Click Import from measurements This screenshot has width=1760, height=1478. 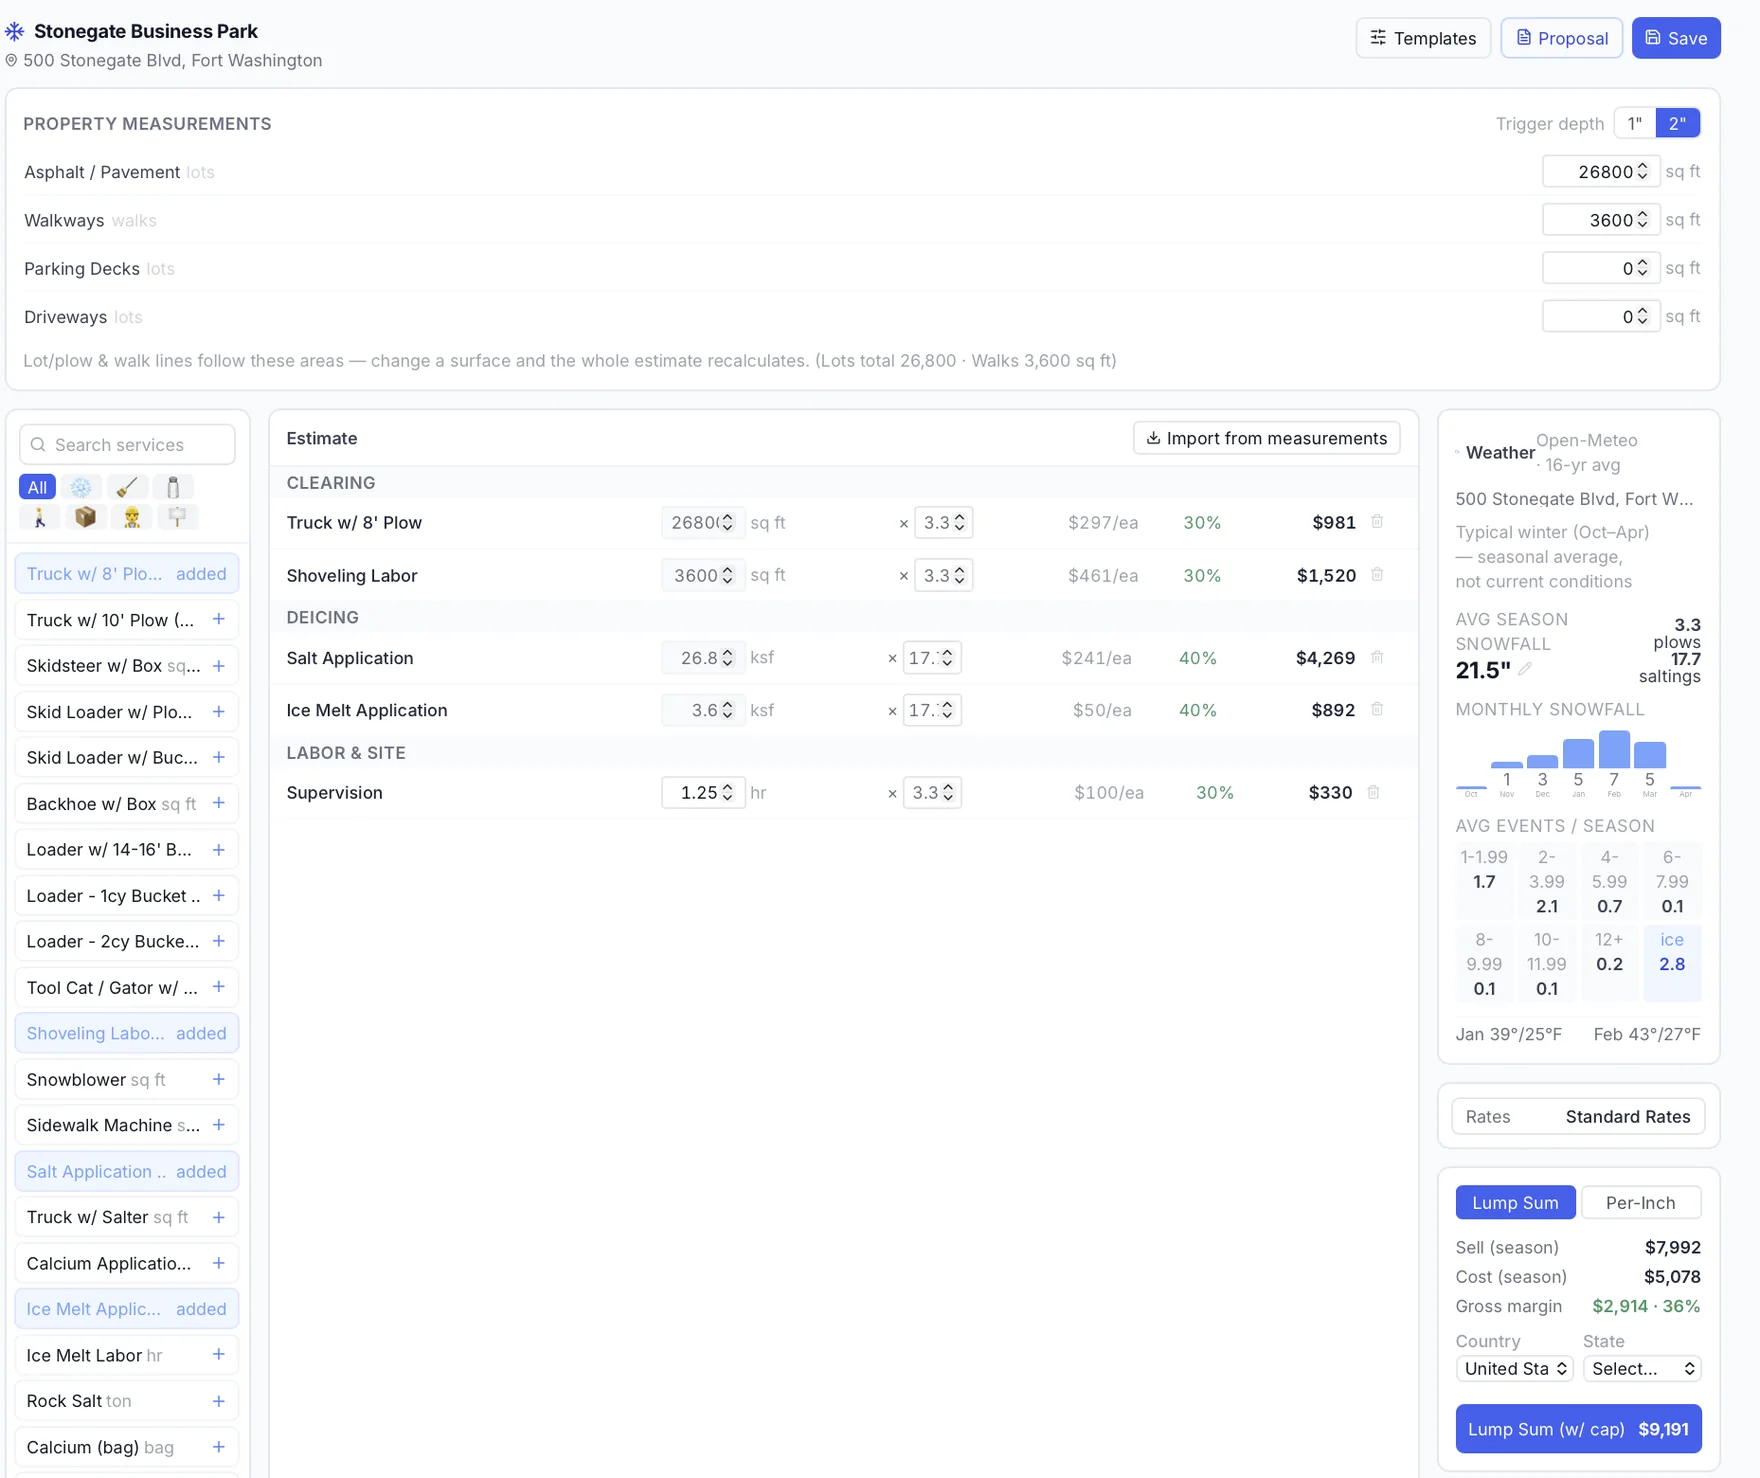click(1266, 438)
